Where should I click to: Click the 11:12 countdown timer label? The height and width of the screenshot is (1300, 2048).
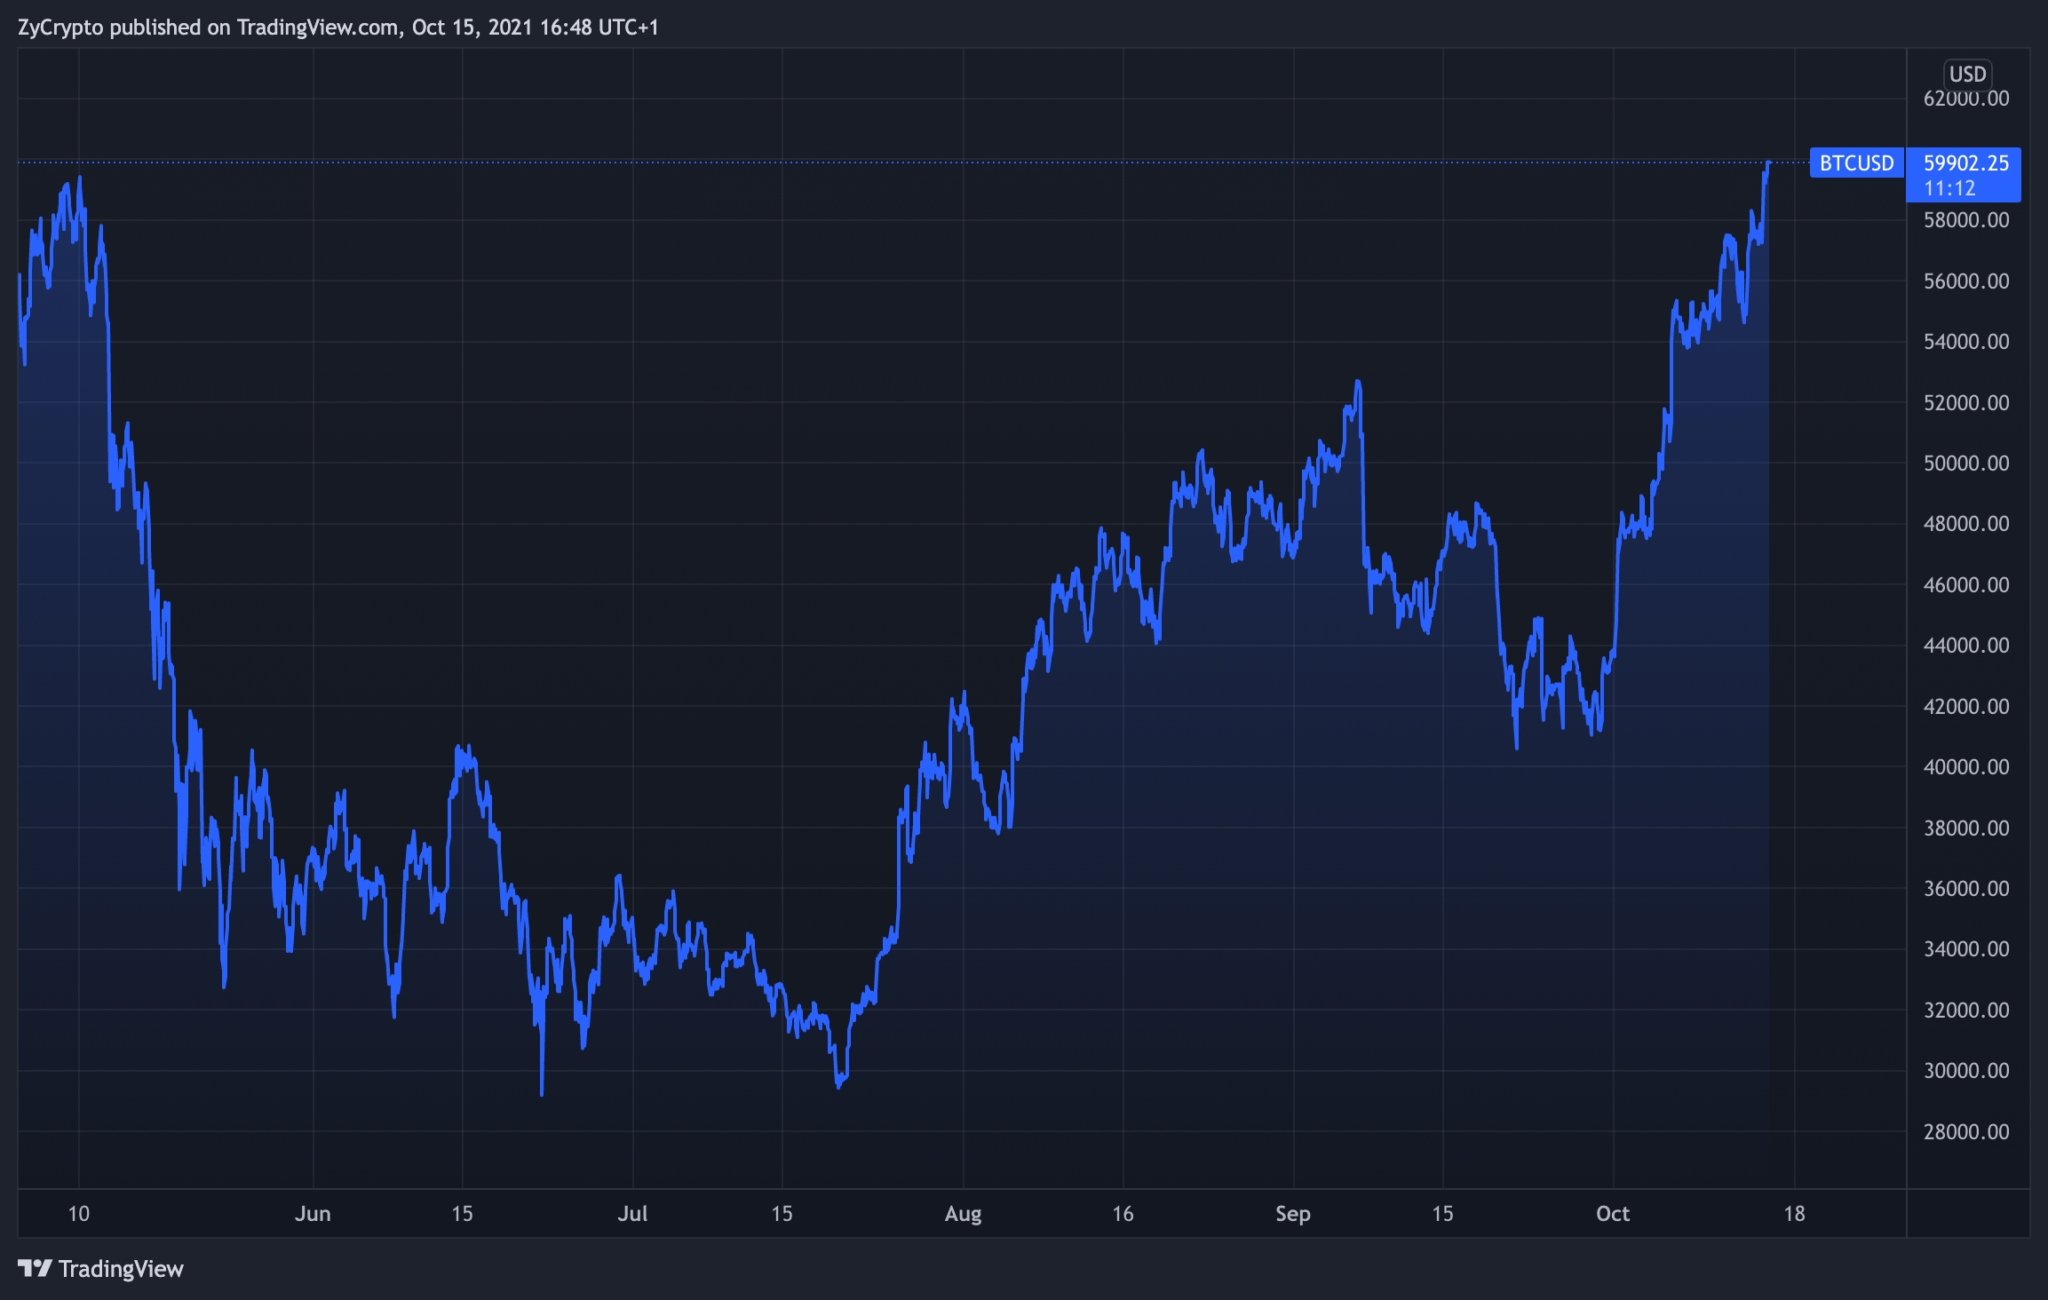tap(1949, 188)
